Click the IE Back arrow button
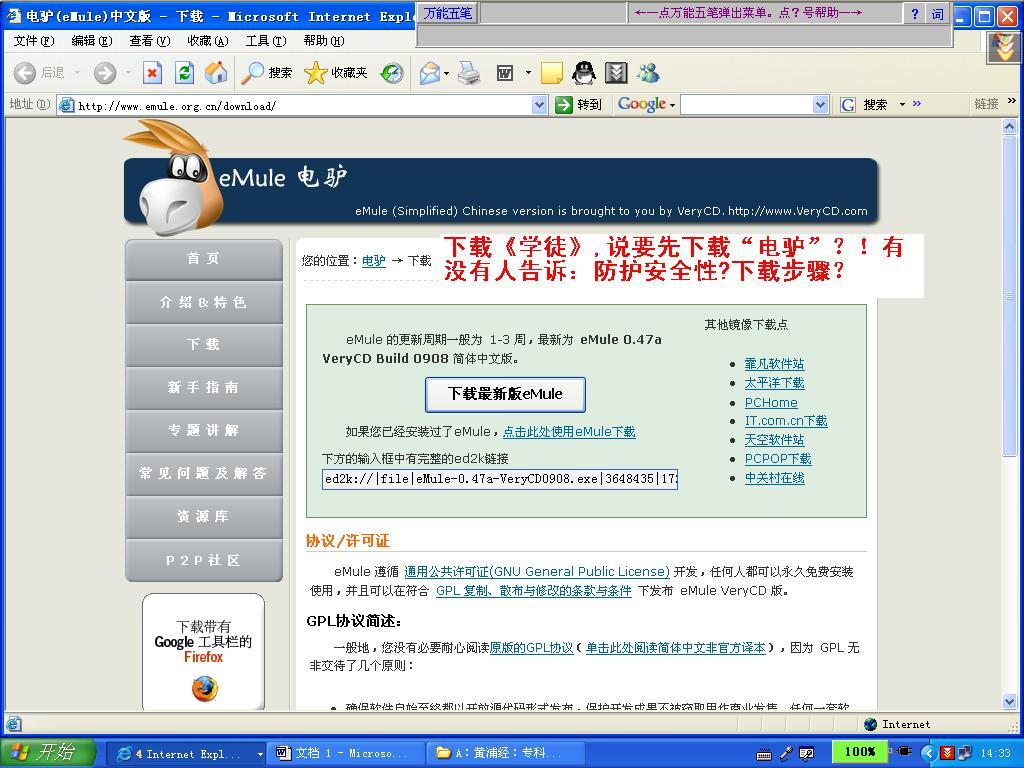Viewport: 1024px width, 768px height. [x=25, y=72]
